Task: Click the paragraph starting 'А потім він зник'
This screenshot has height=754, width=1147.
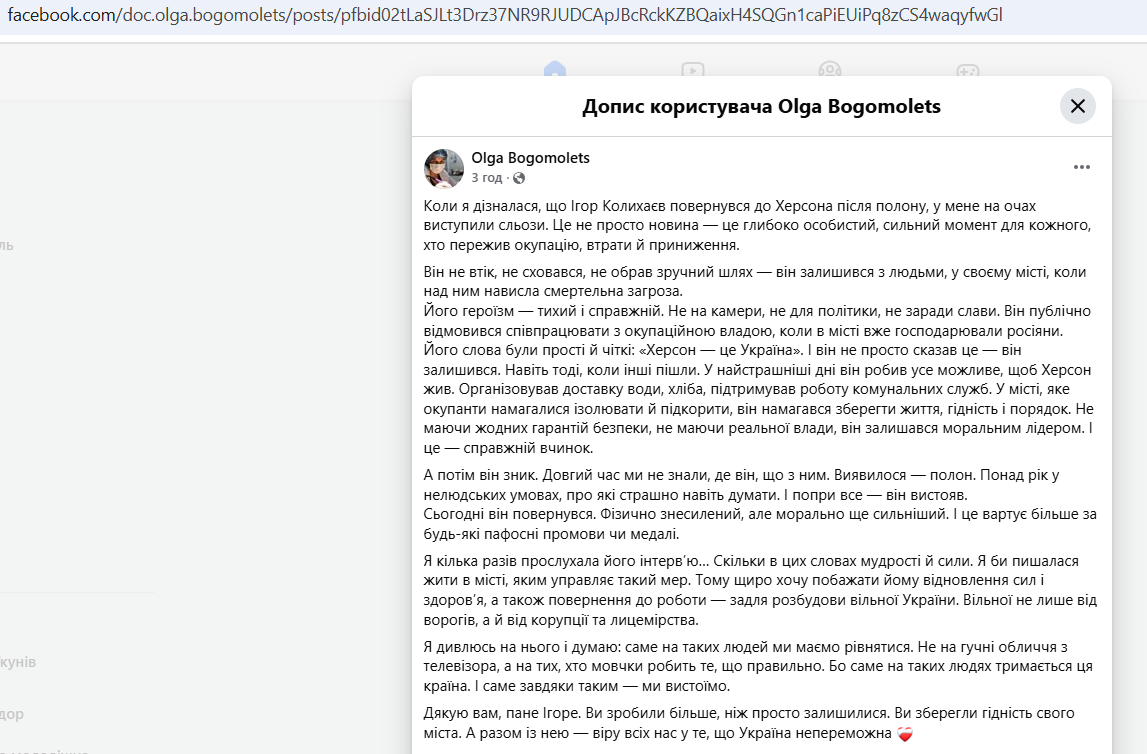Action: 760,505
